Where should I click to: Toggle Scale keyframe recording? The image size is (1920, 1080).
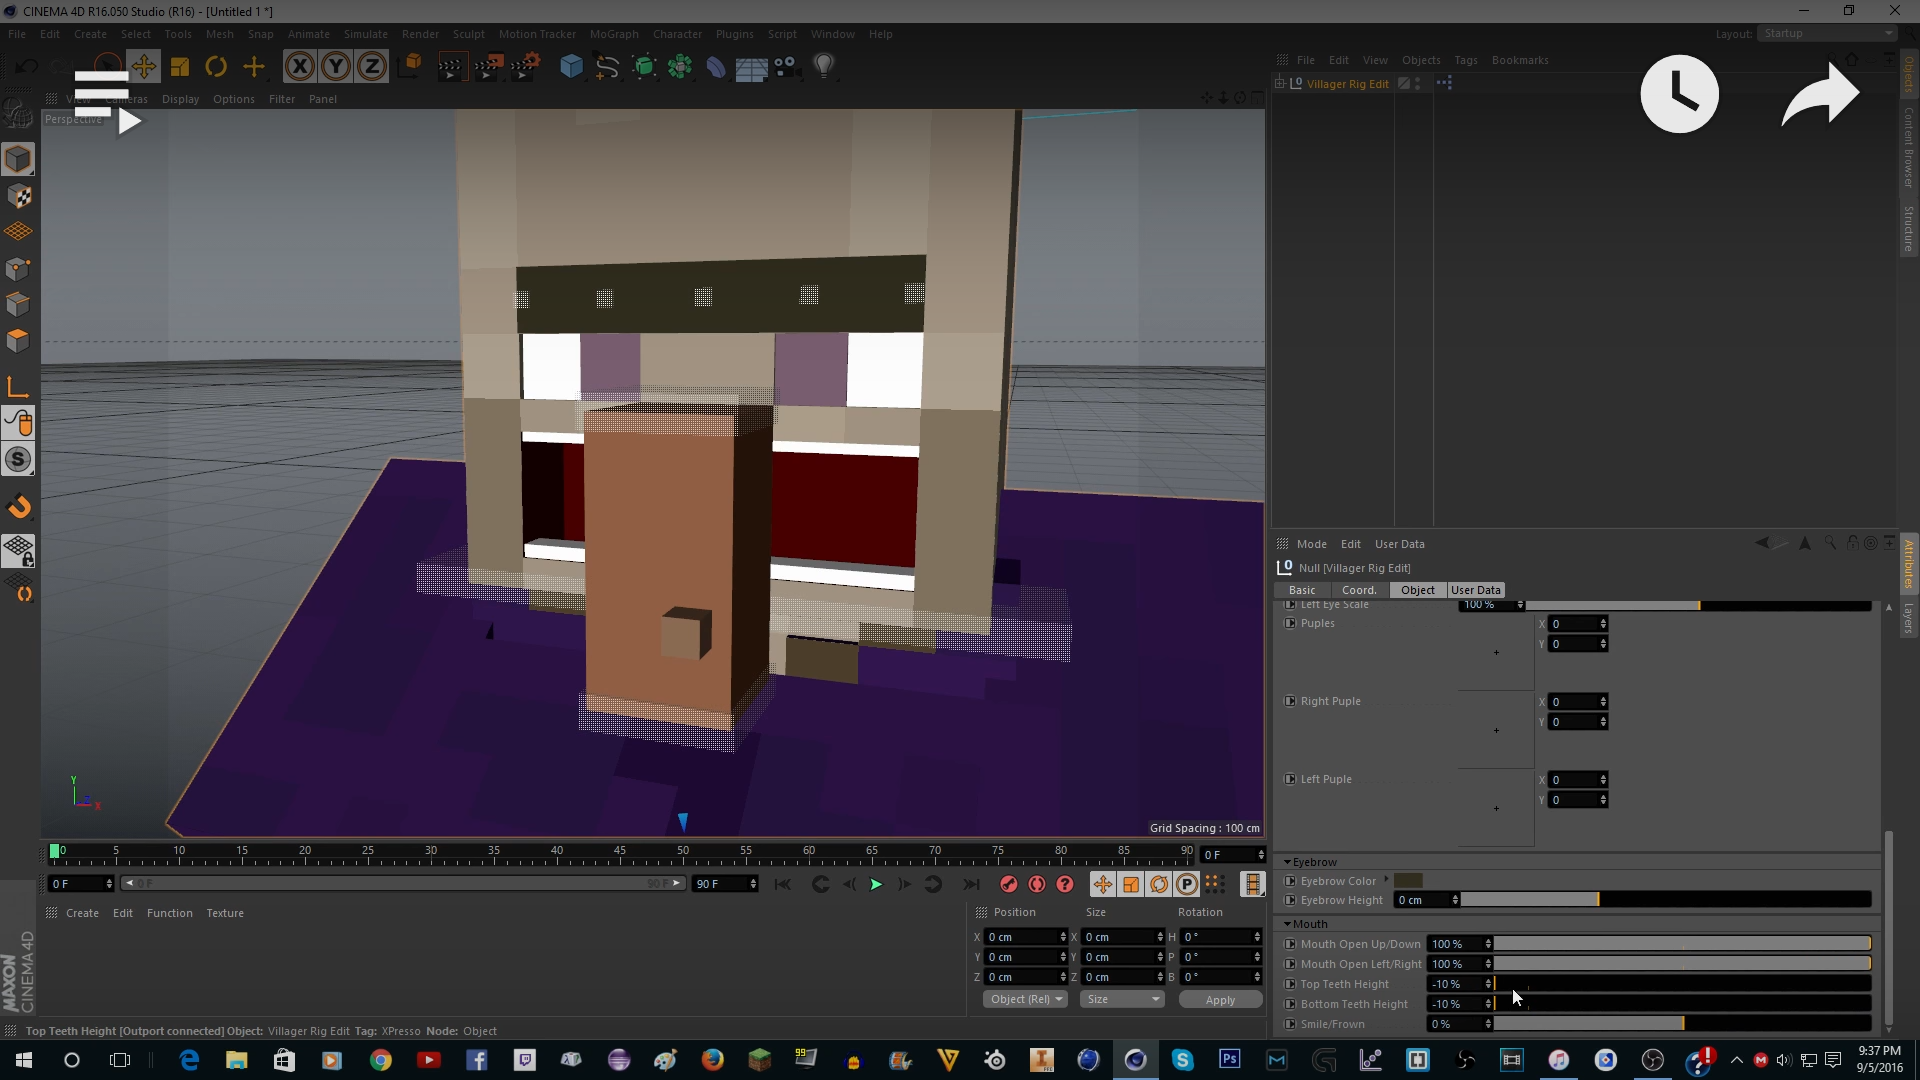click(1130, 884)
